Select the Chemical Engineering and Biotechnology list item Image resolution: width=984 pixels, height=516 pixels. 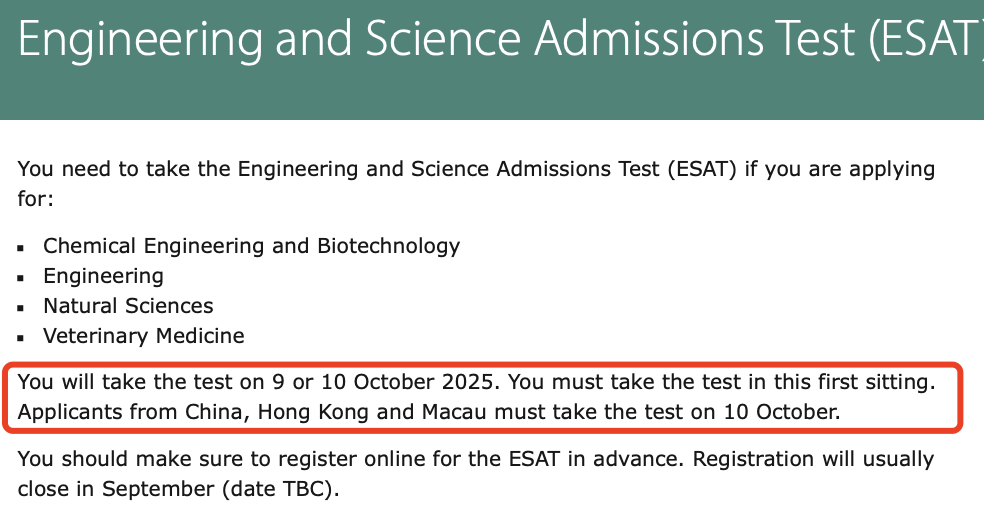[x=251, y=246]
